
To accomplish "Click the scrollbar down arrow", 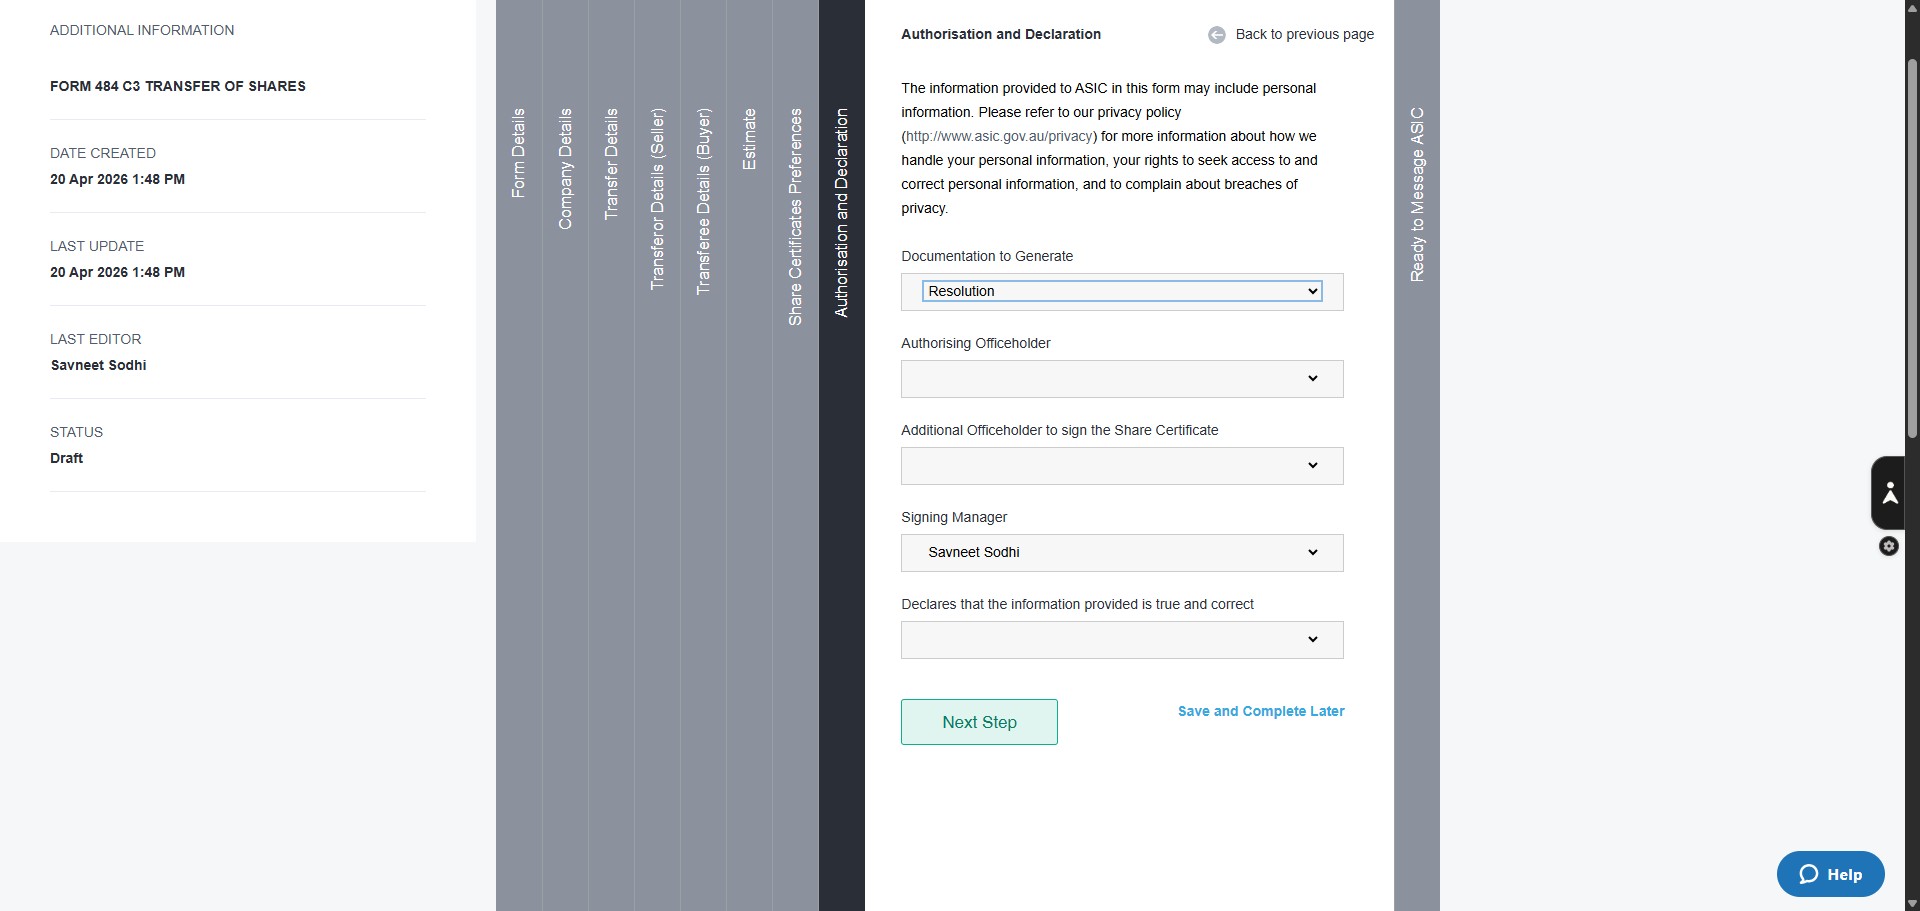I will point(1912,903).
